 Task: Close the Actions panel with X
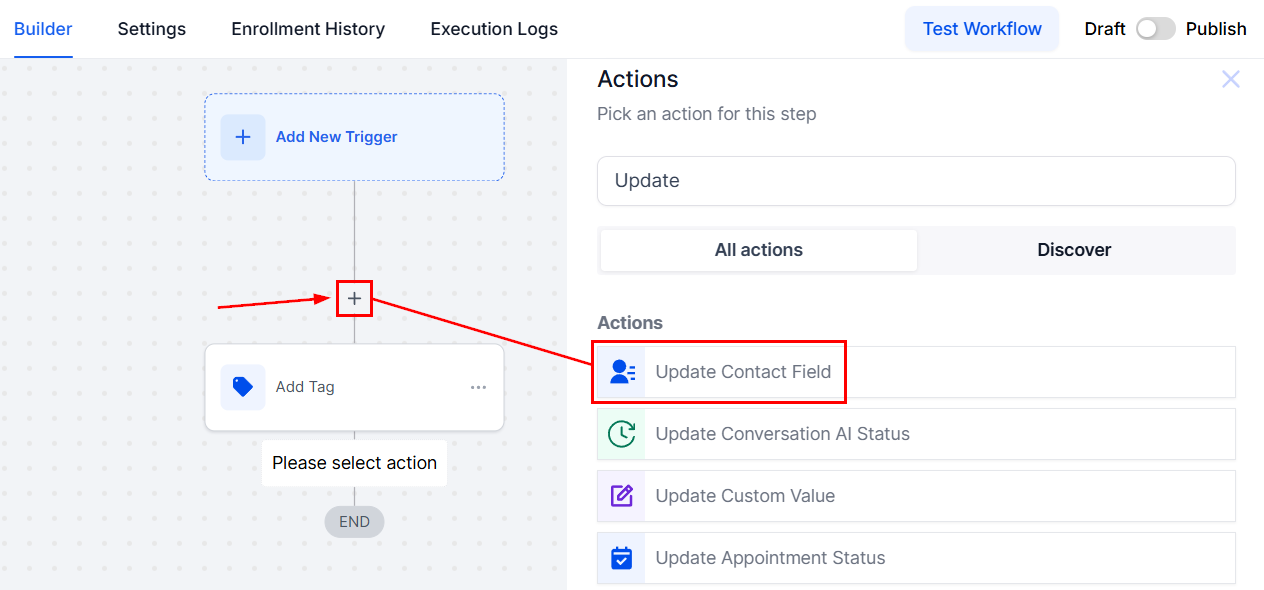(x=1231, y=79)
